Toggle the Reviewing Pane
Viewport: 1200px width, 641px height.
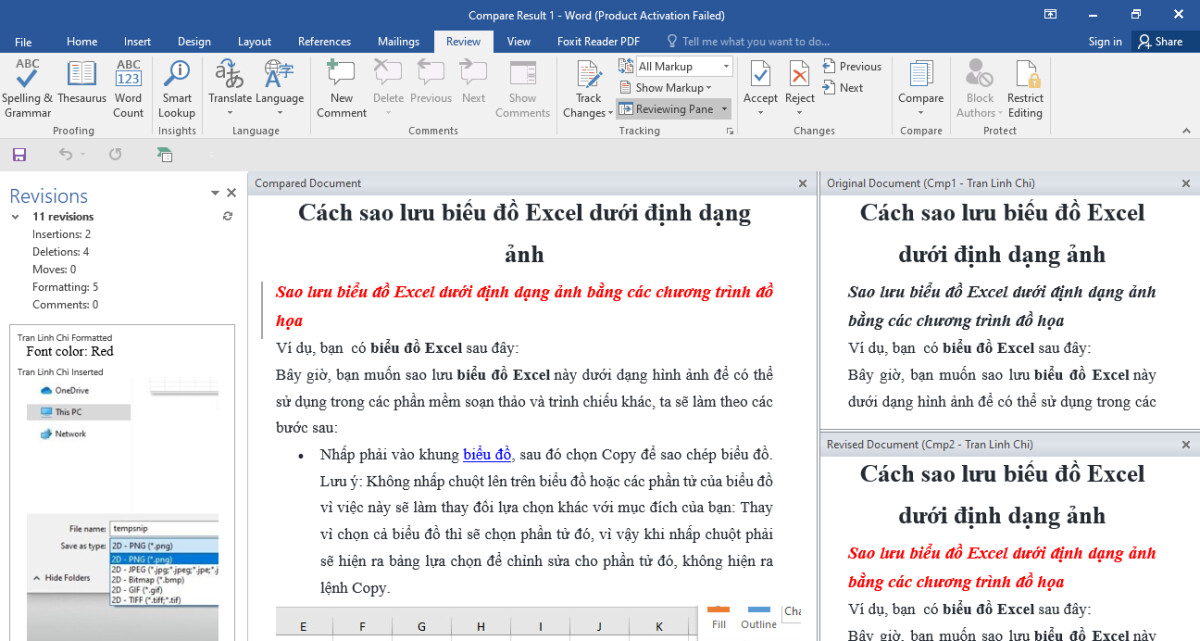pyautogui.click(x=666, y=109)
